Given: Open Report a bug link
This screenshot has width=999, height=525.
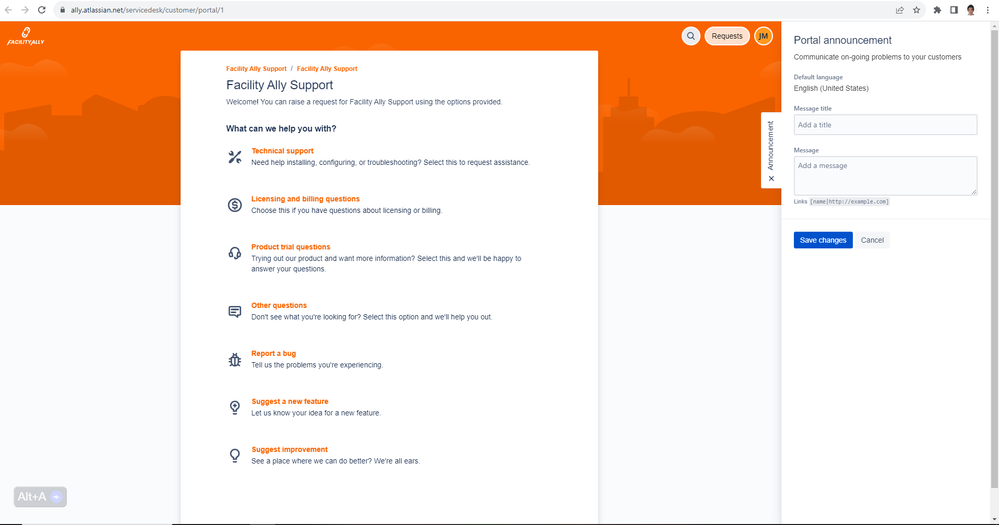Looking at the screenshot, I should [273, 353].
